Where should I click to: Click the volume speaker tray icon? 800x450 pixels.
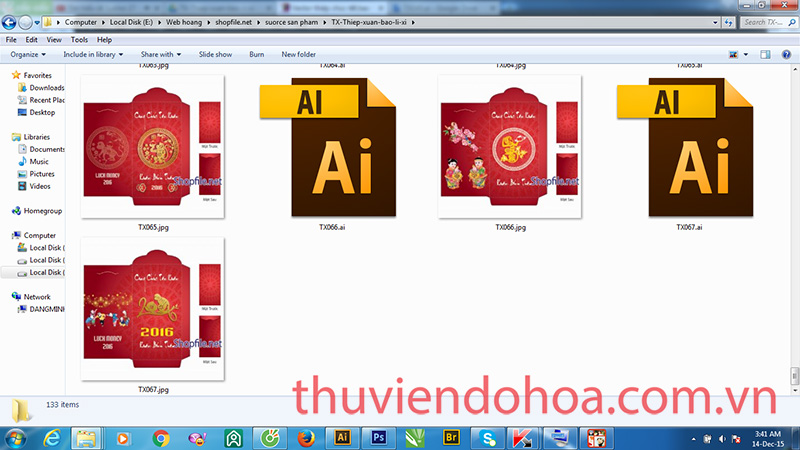tap(722, 439)
